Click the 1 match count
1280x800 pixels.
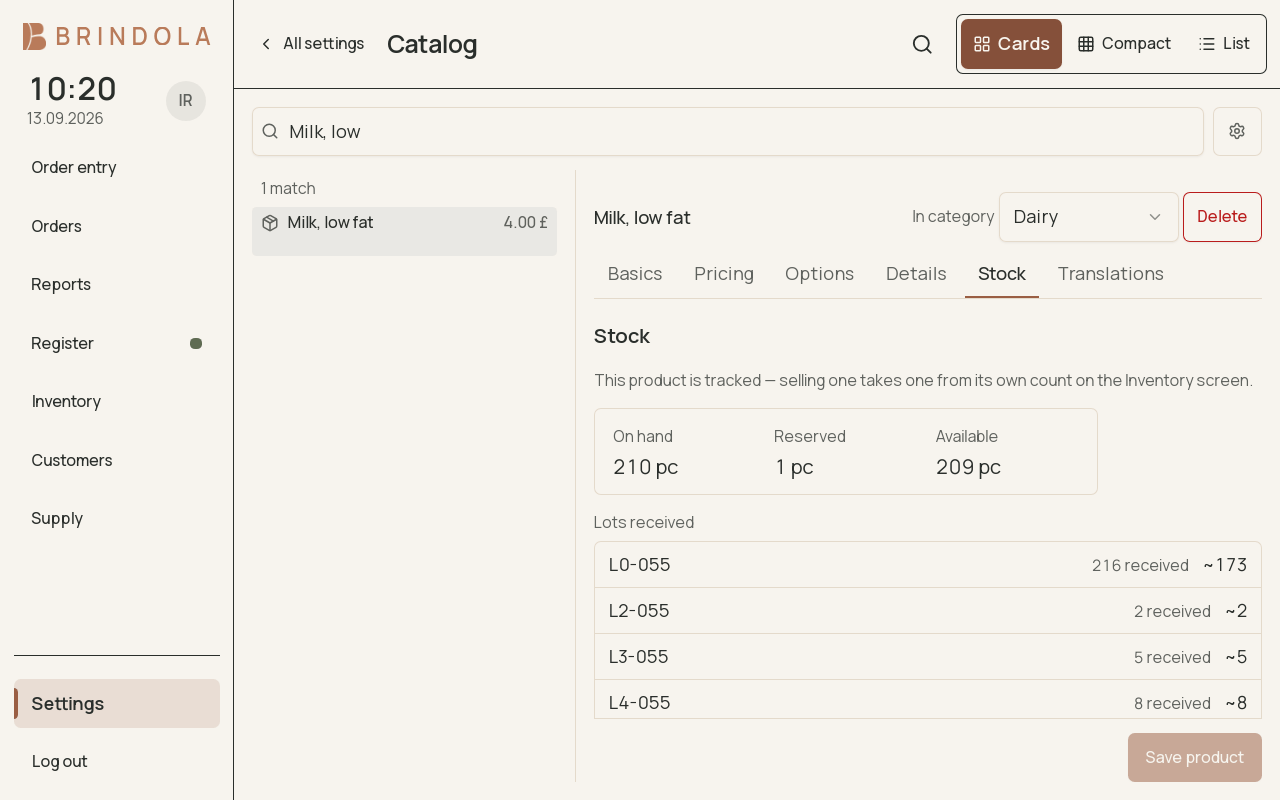[288, 188]
